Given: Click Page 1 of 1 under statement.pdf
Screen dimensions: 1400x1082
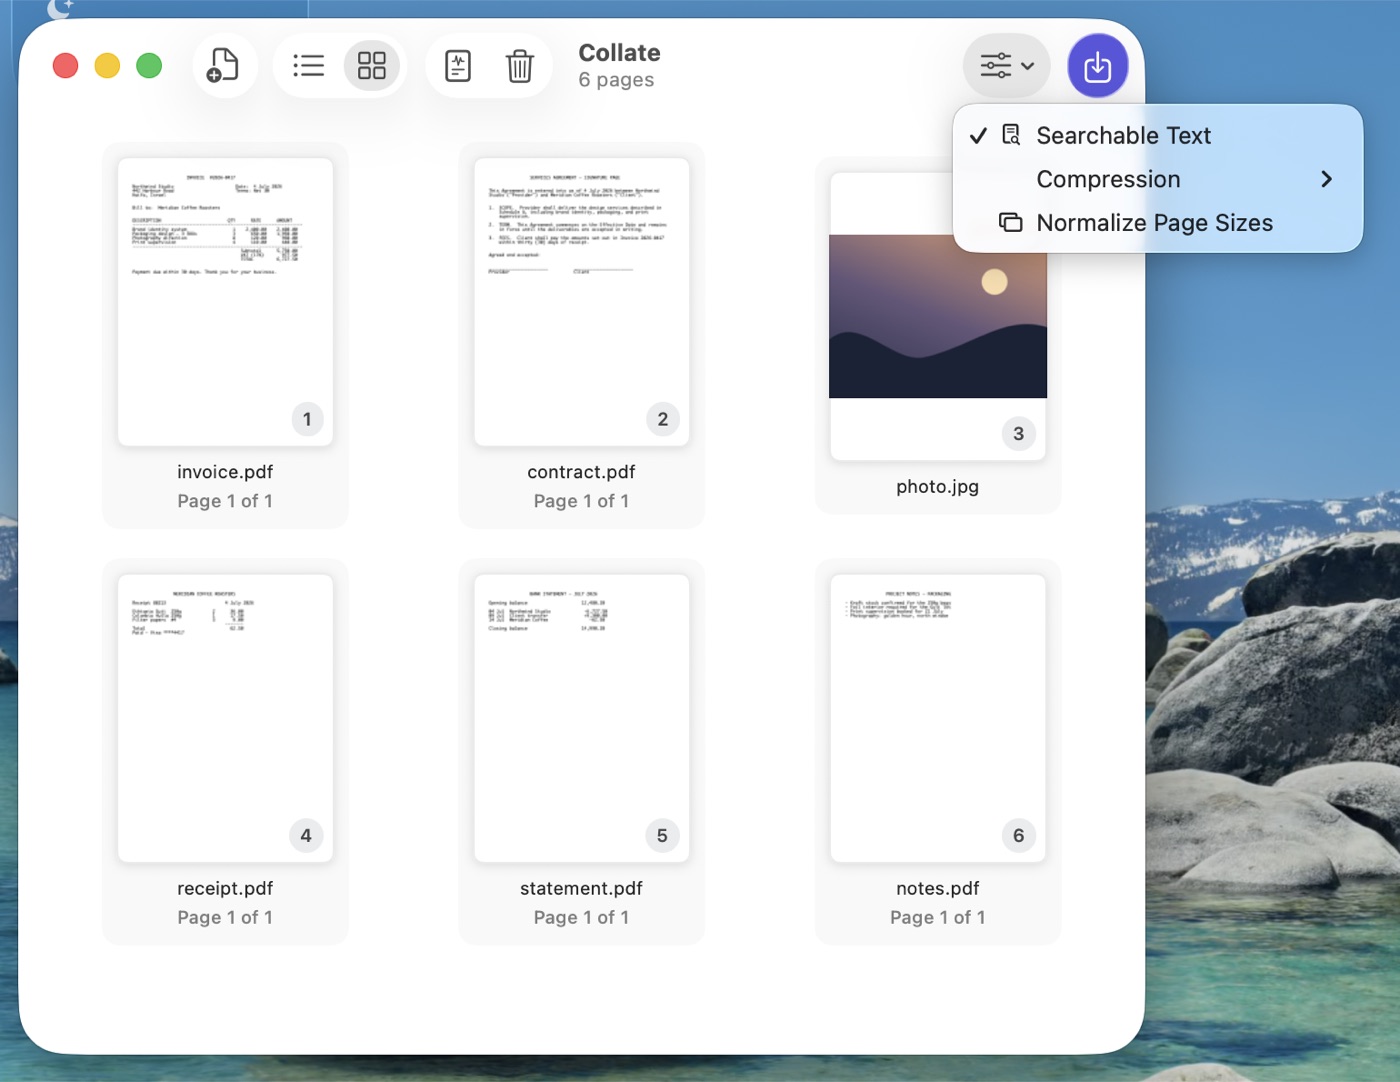Looking at the screenshot, I should click(x=581, y=917).
